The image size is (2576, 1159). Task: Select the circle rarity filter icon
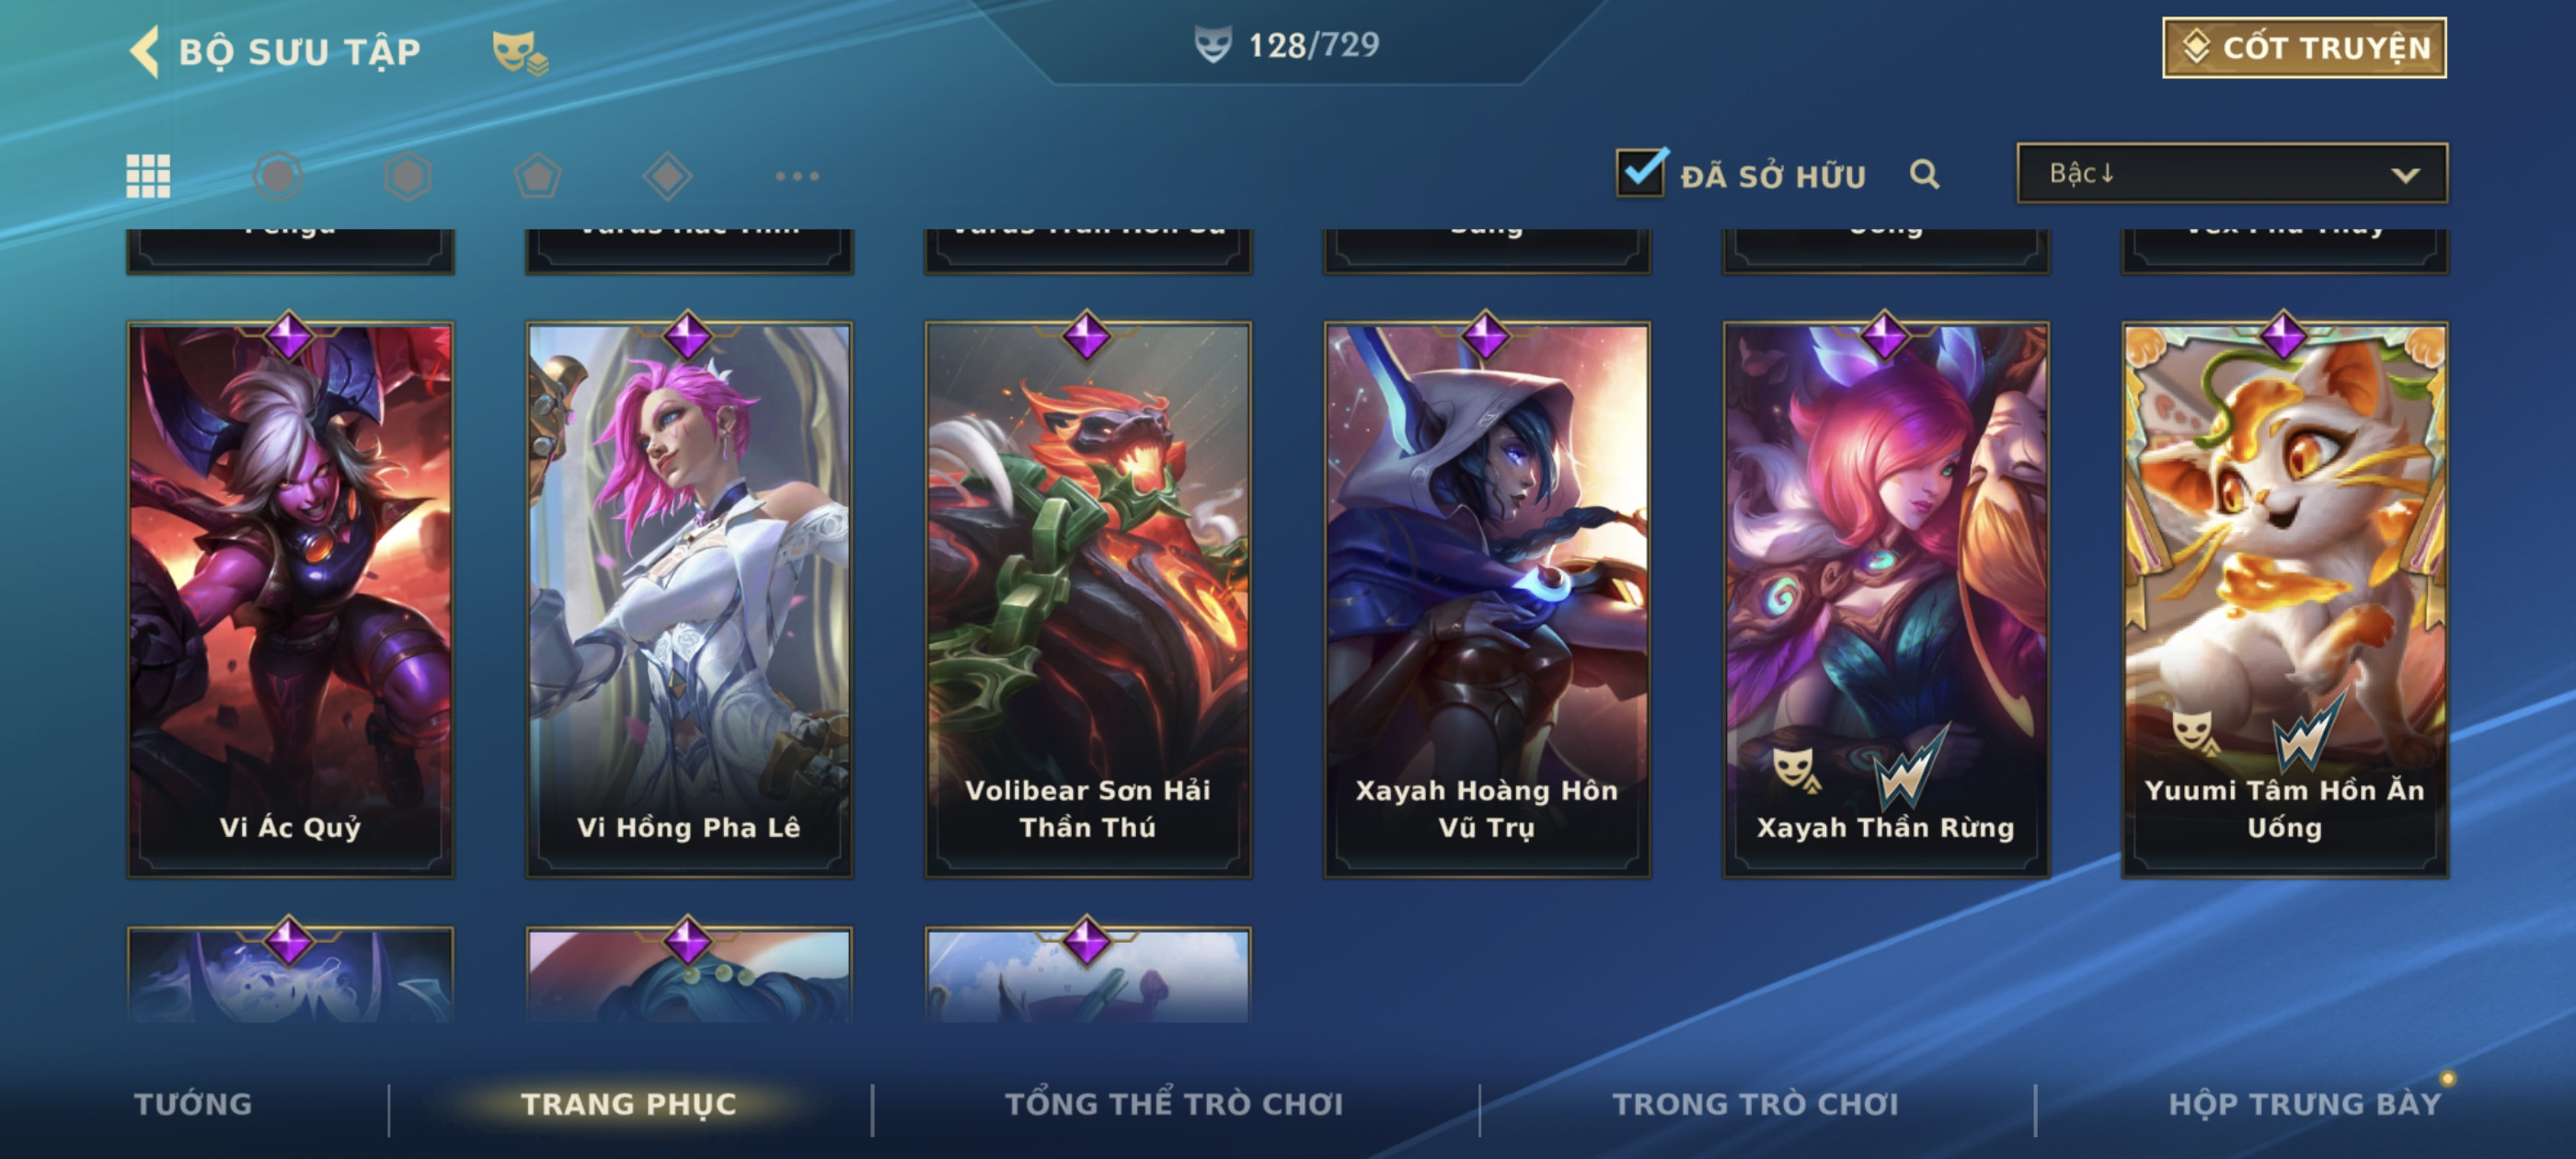(278, 176)
